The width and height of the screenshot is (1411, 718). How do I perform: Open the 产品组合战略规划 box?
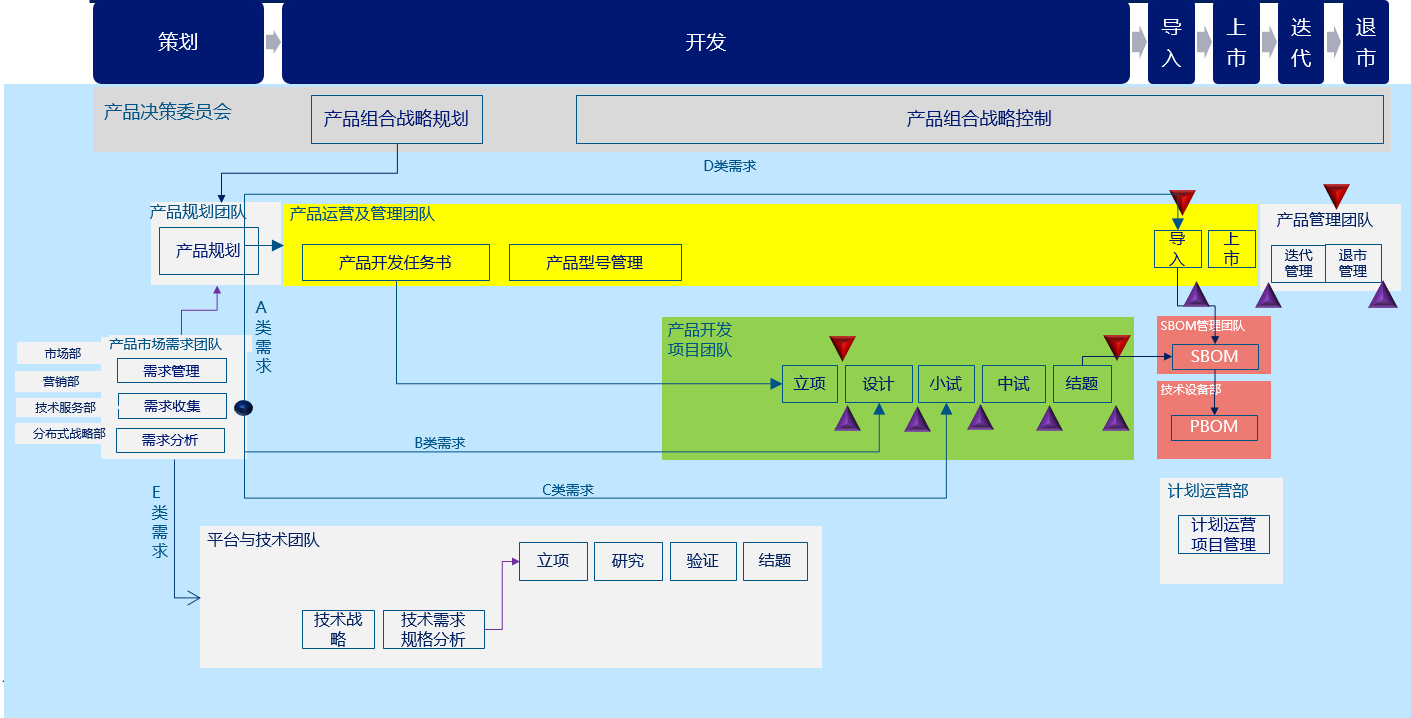tap(396, 119)
